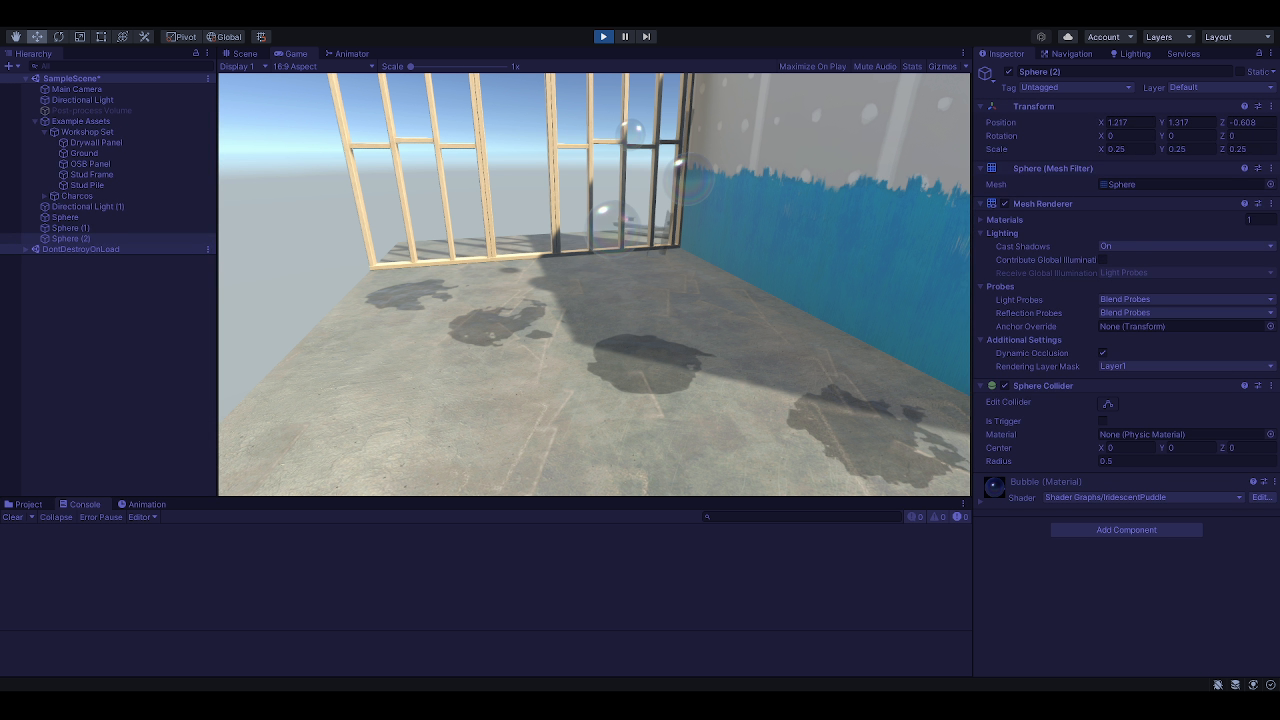Image resolution: width=1280 pixels, height=720 pixels.
Task: Open Physic Material object picker
Action: coord(1271,434)
